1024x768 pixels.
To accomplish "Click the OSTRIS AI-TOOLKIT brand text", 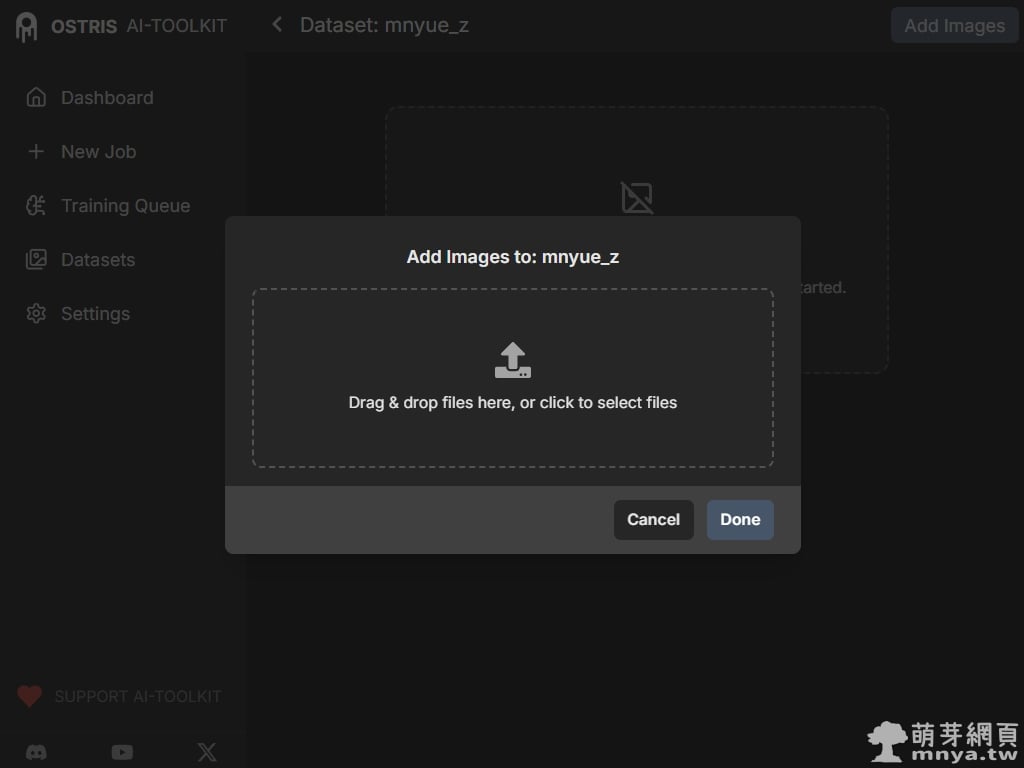I will [139, 26].
